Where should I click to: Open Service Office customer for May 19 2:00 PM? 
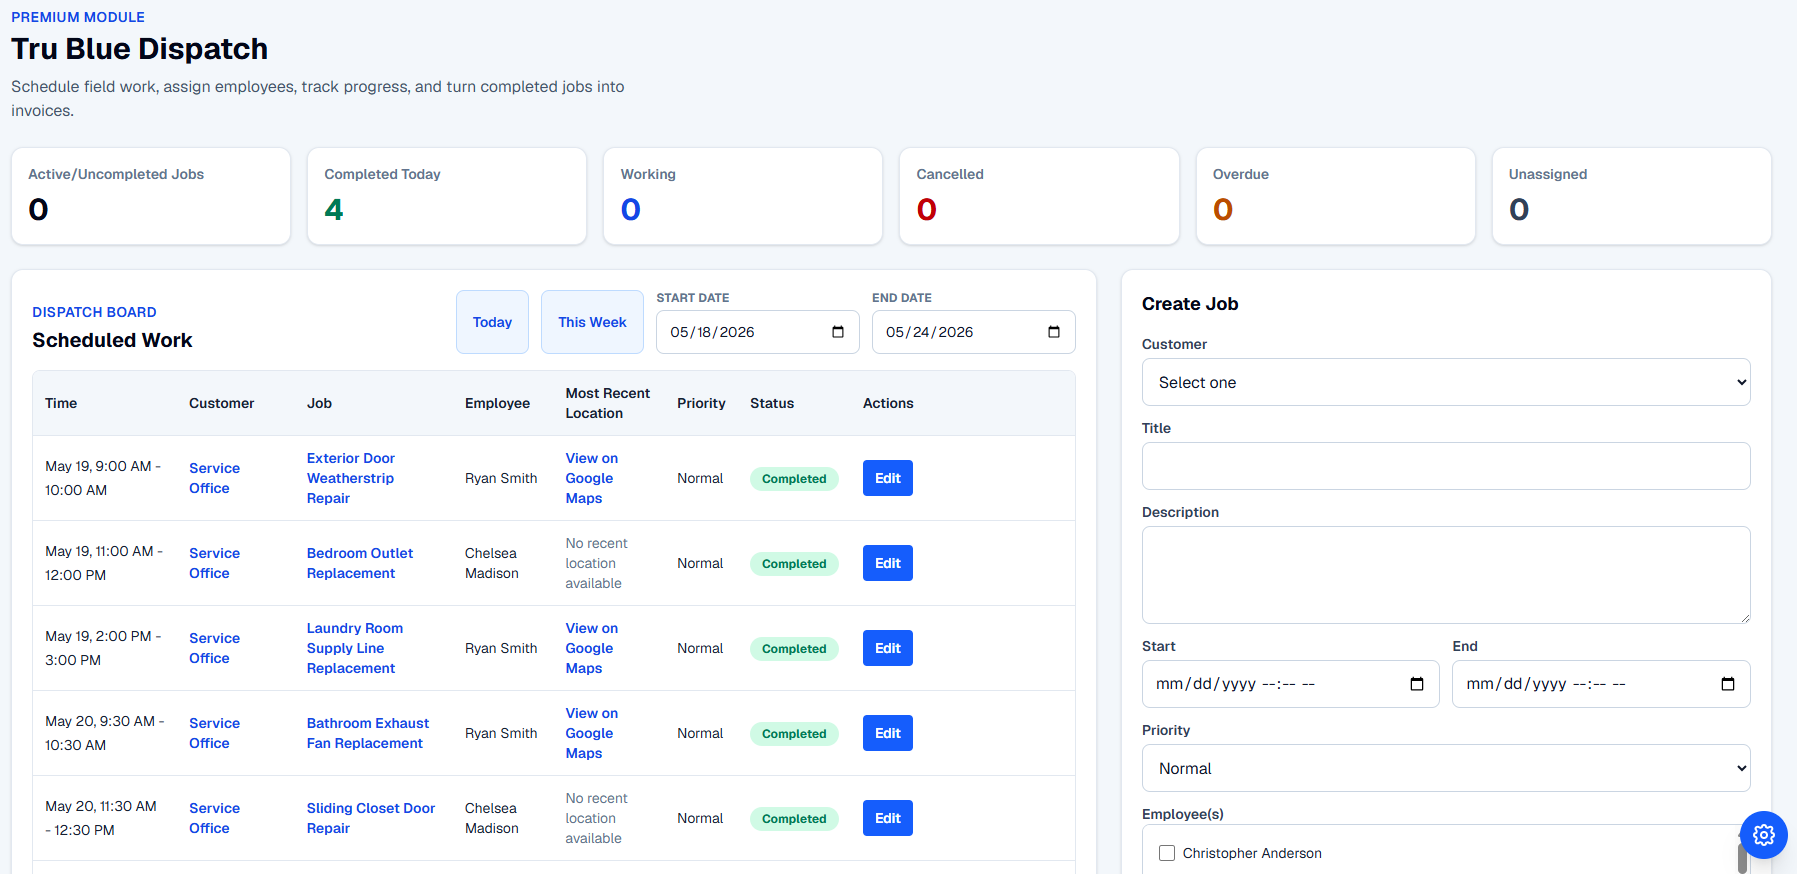(214, 648)
